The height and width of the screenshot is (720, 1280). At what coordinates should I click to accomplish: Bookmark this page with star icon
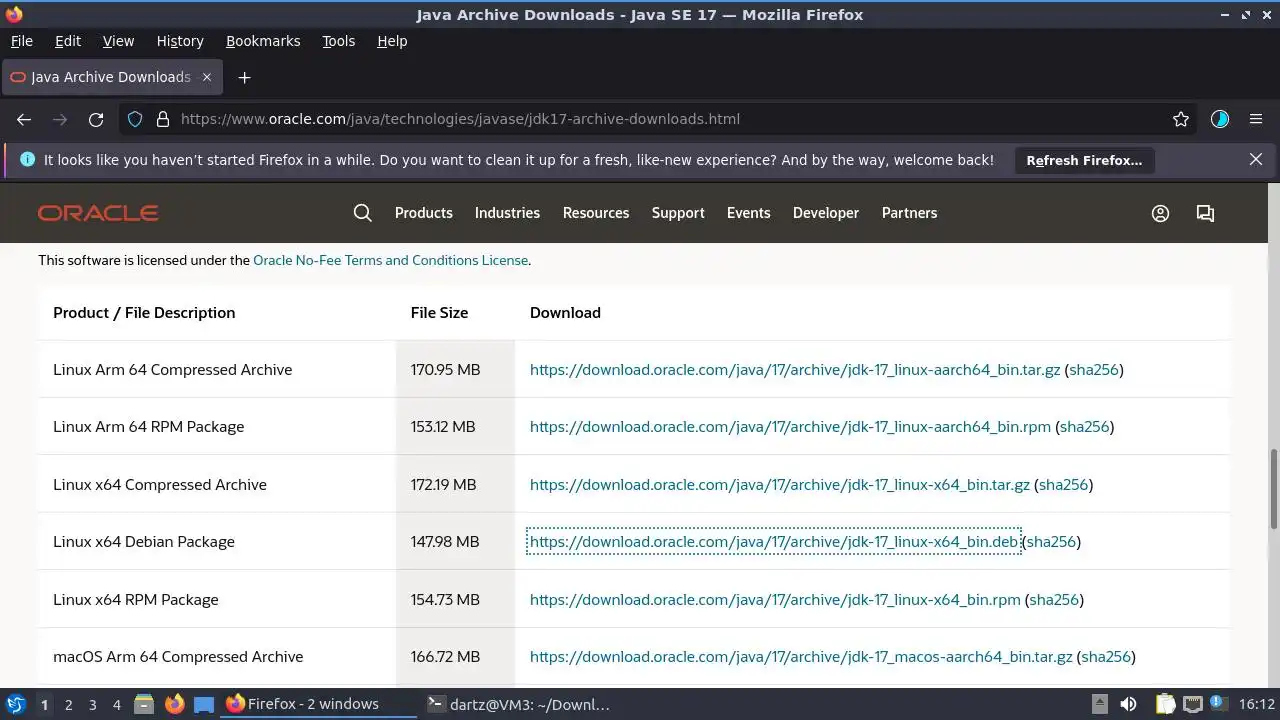(1181, 119)
